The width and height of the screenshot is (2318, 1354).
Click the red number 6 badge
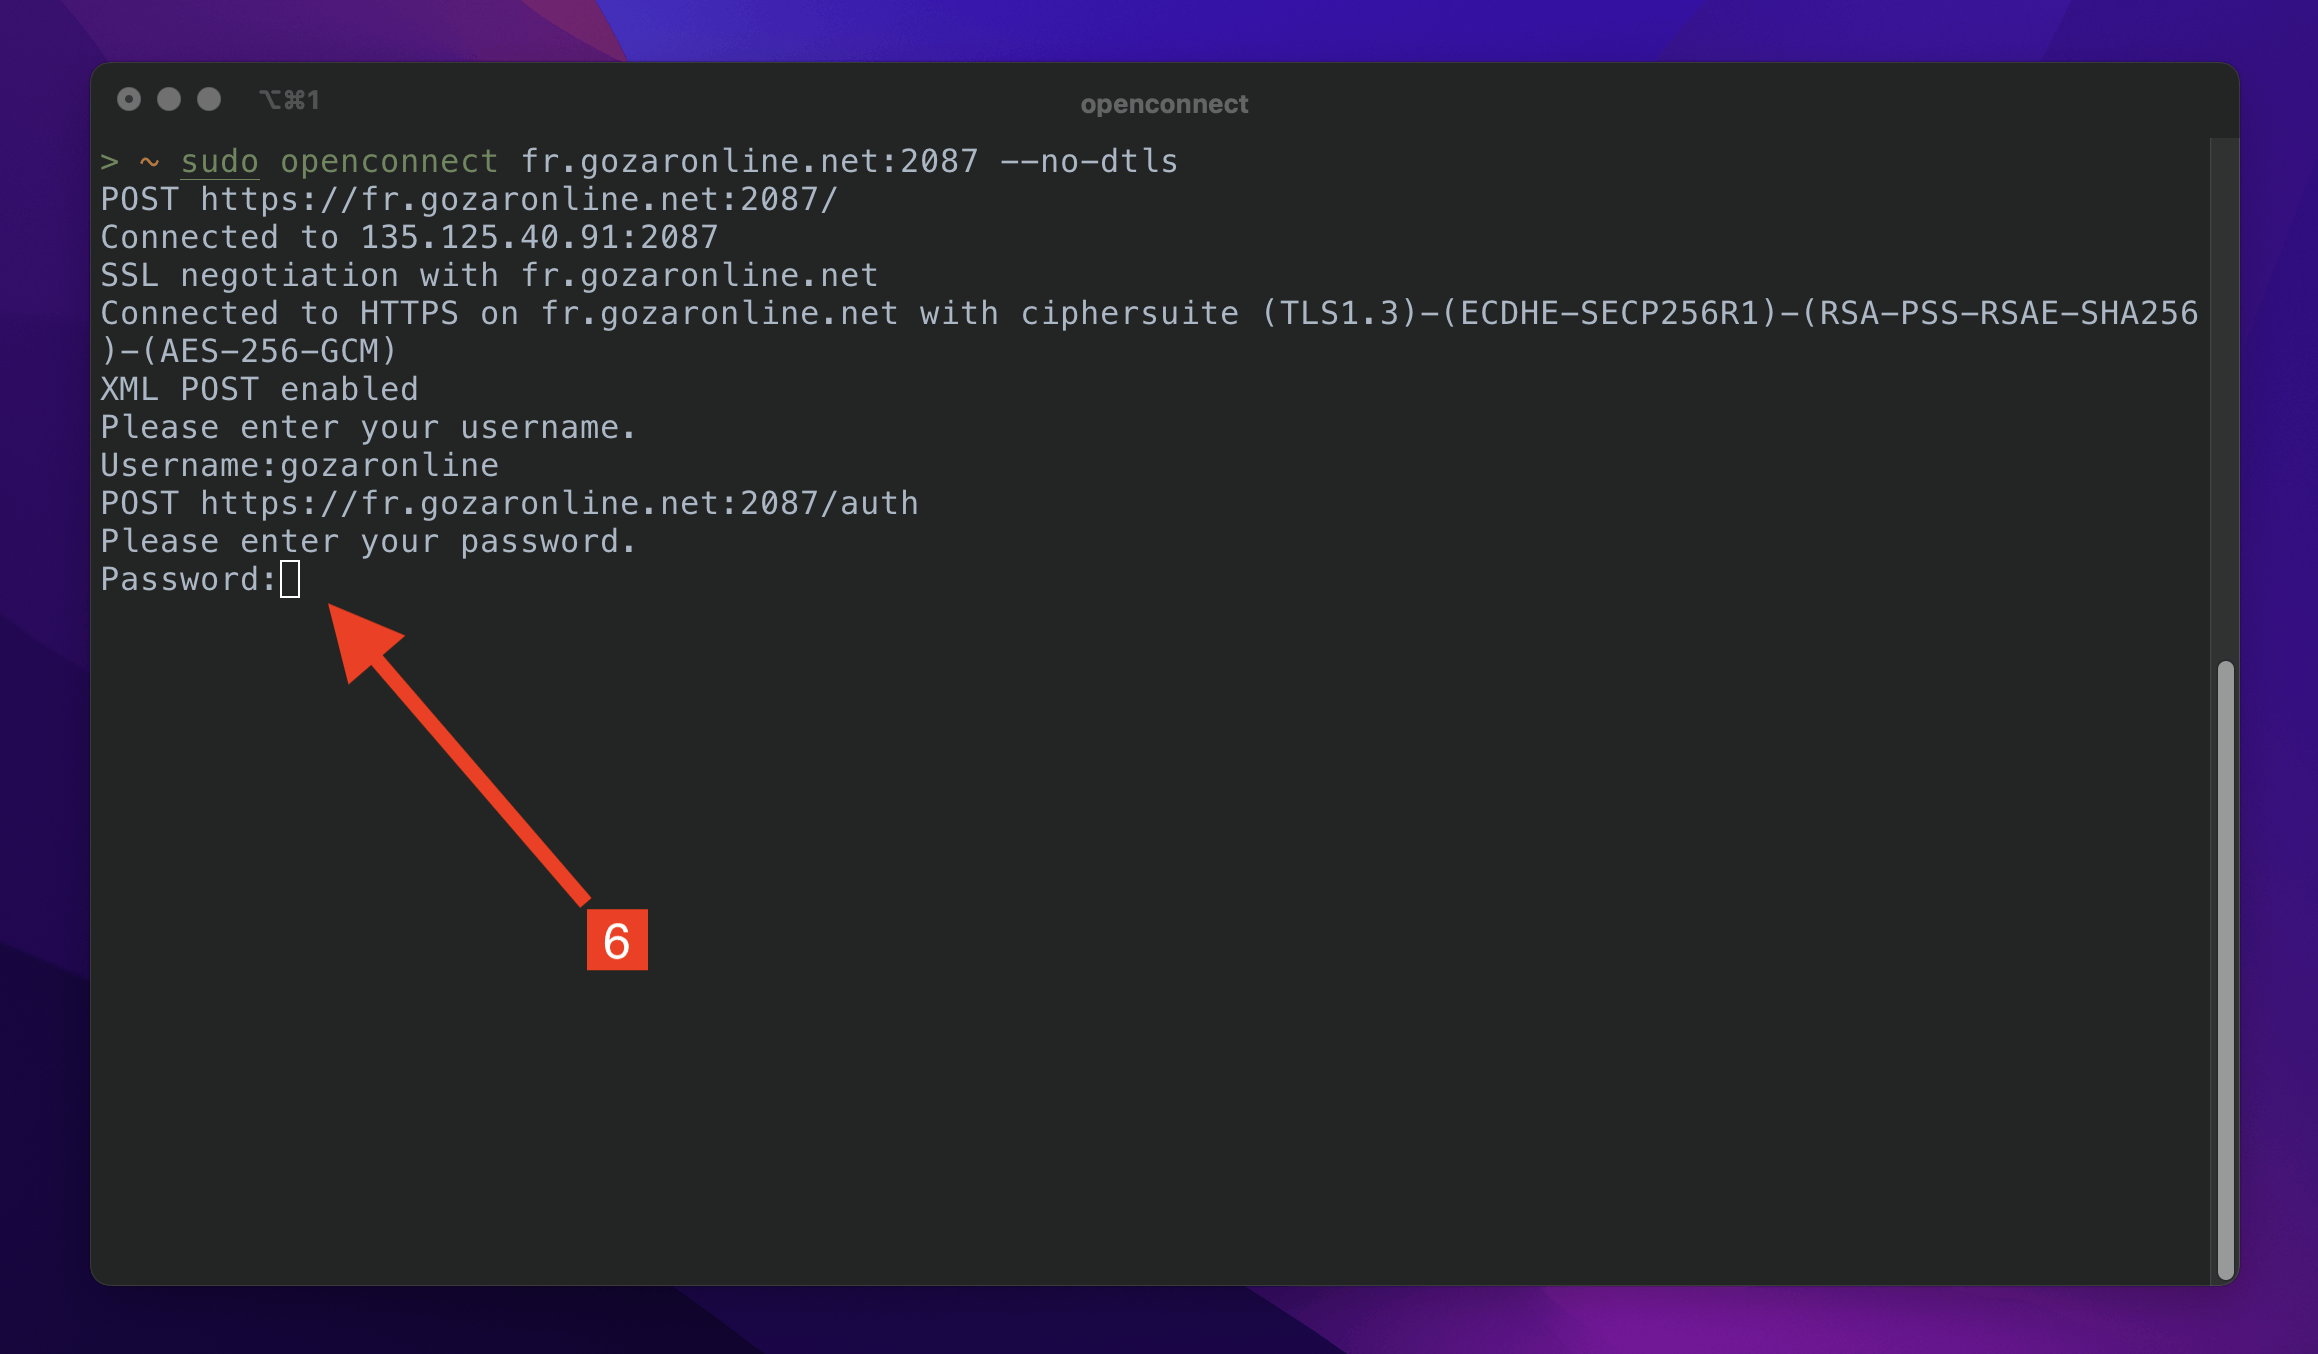coord(617,939)
